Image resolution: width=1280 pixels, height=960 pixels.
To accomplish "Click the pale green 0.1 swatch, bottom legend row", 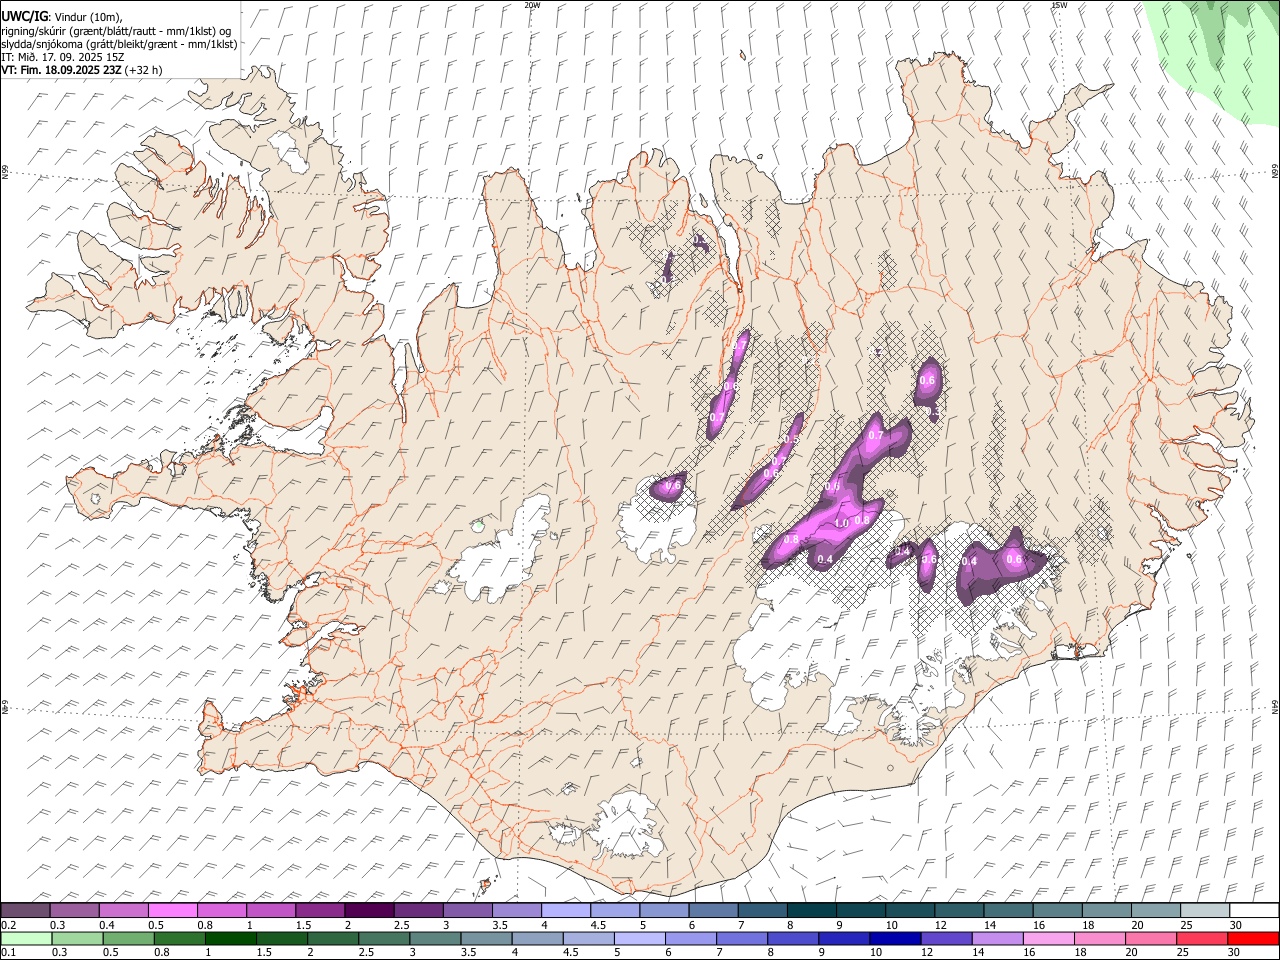I will pyautogui.click(x=26, y=938).
